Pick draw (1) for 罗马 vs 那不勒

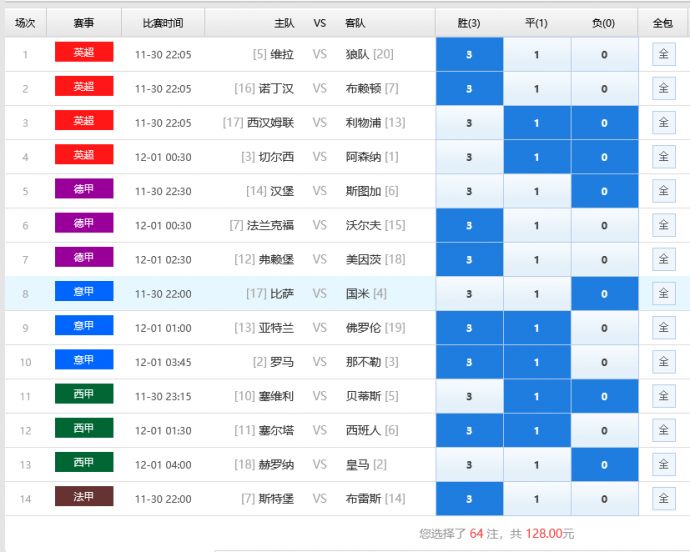click(537, 362)
